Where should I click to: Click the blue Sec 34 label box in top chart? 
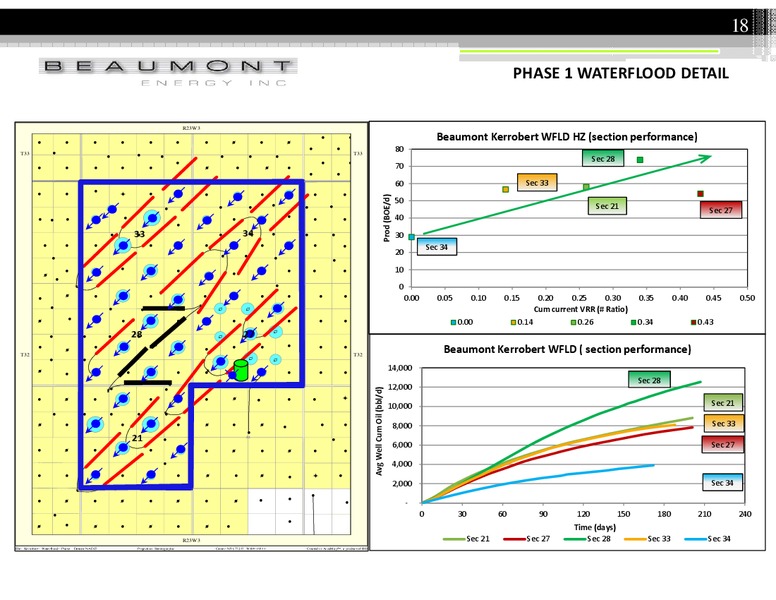436,247
